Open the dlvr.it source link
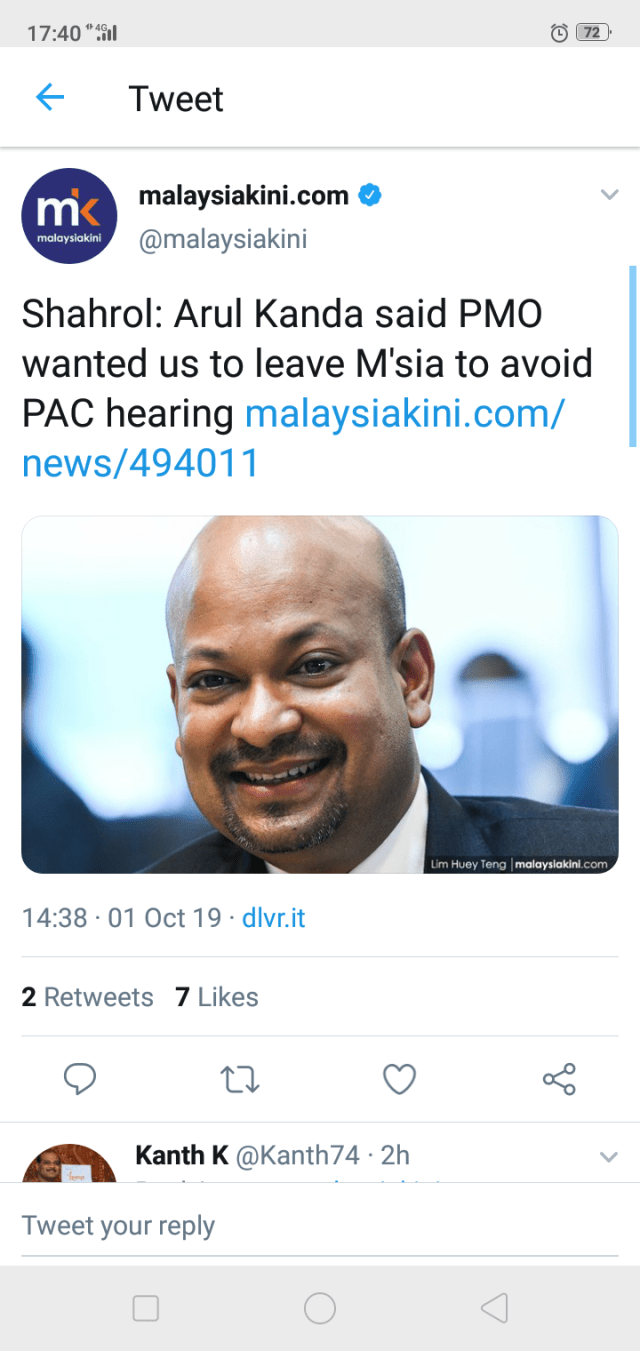The height and width of the screenshot is (1351, 640). (273, 917)
